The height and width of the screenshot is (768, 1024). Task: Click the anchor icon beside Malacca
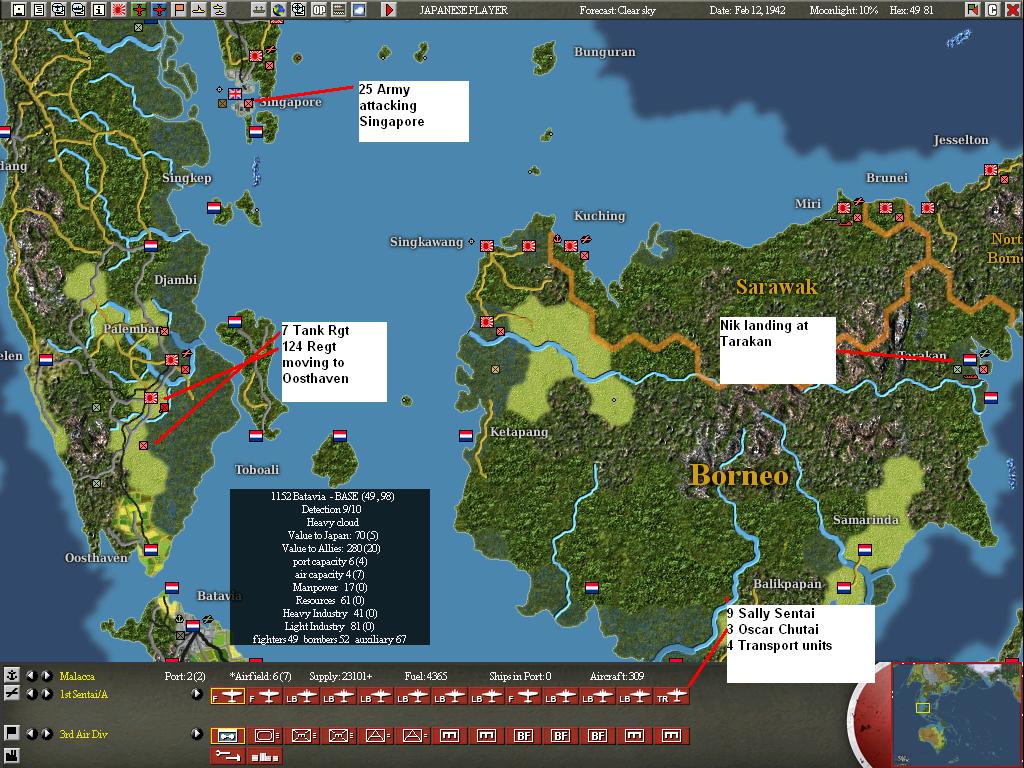click(x=11, y=675)
